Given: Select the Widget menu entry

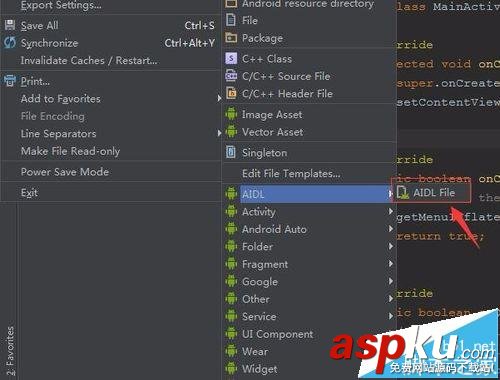Looking at the screenshot, I should click(x=309, y=369).
